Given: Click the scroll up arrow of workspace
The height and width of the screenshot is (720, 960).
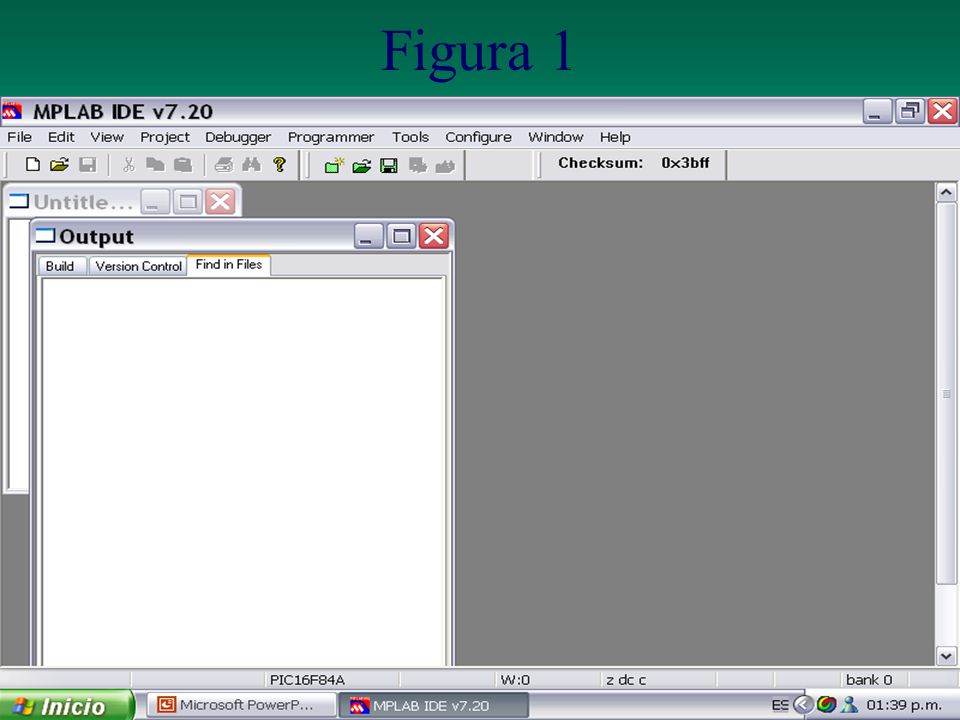Looking at the screenshot, I should [946, 192].
